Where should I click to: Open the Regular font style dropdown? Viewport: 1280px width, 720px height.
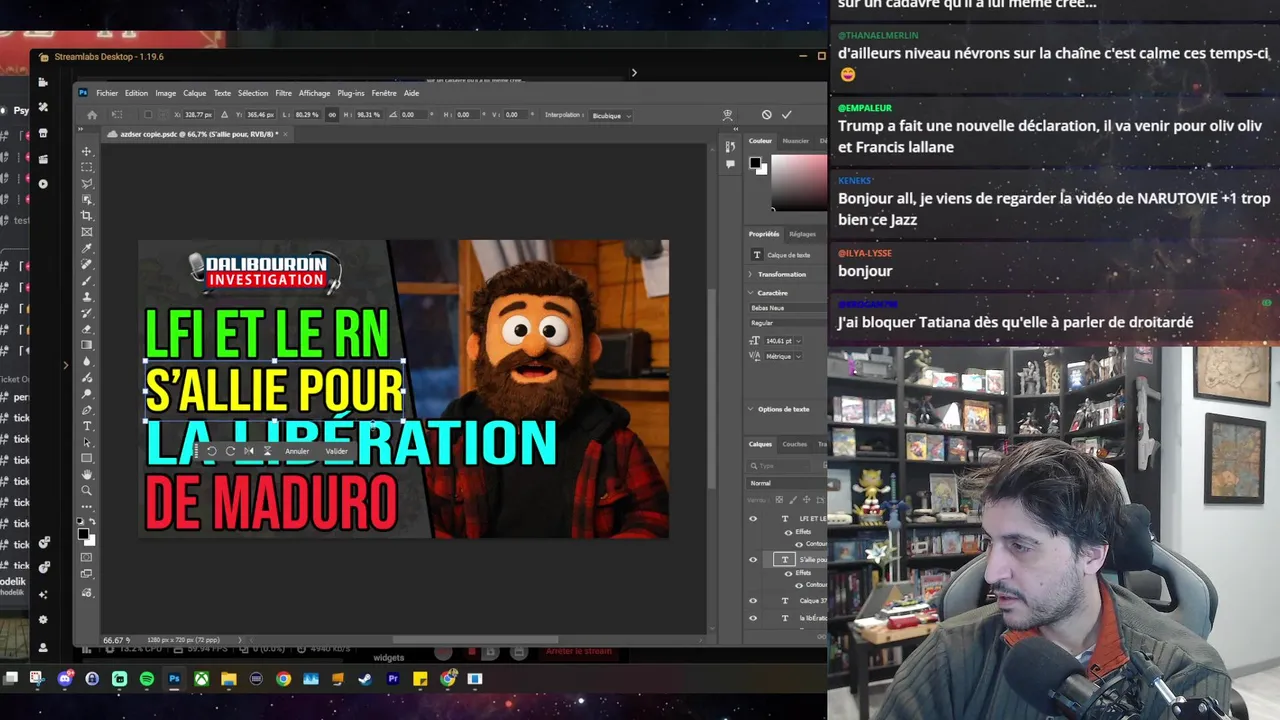click(x=787, y=323)
